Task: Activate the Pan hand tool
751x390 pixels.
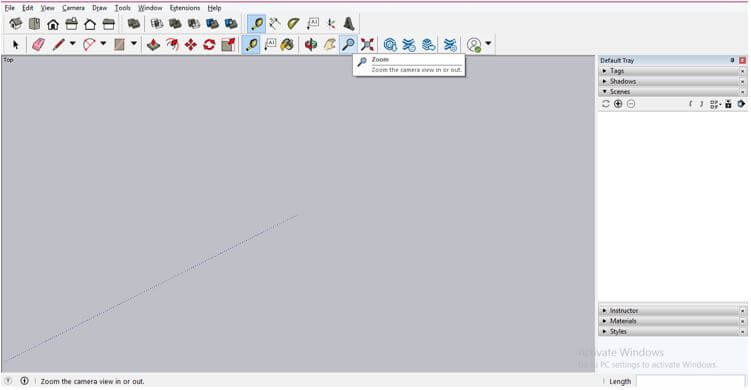Action: pyautogui.click(x=330, y=45)
